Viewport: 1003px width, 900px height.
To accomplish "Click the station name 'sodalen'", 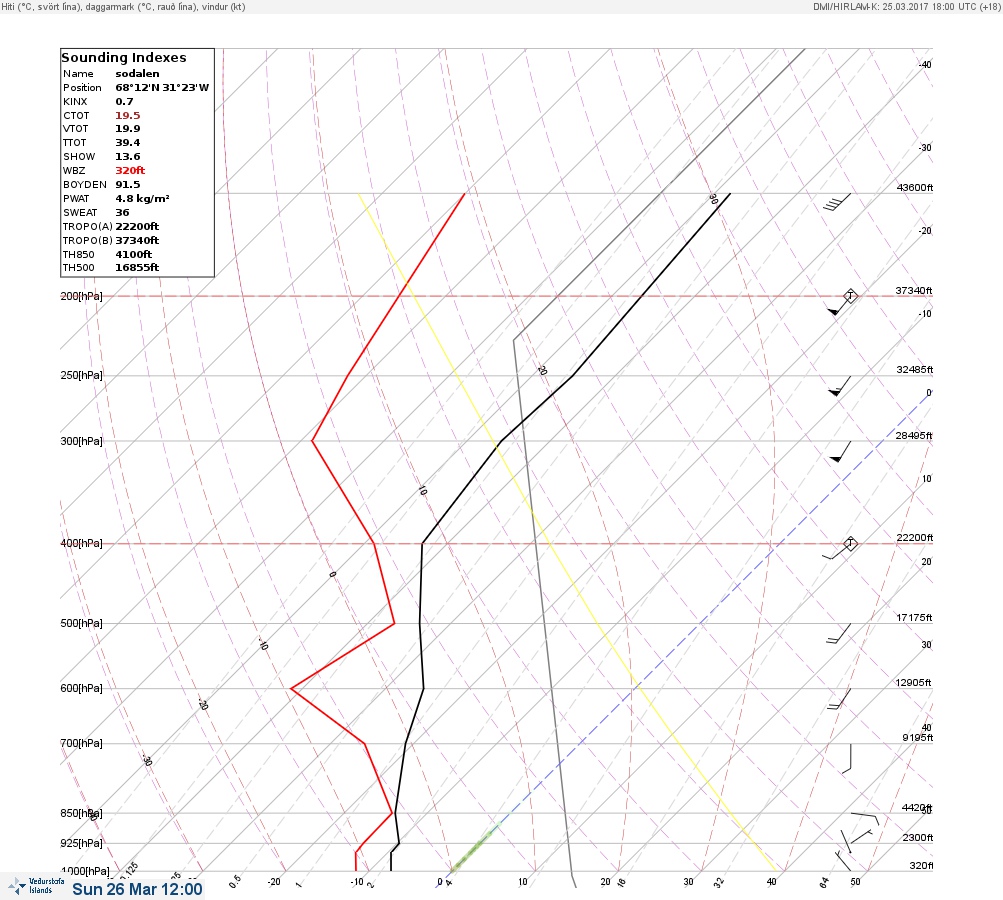I will 138,74.
